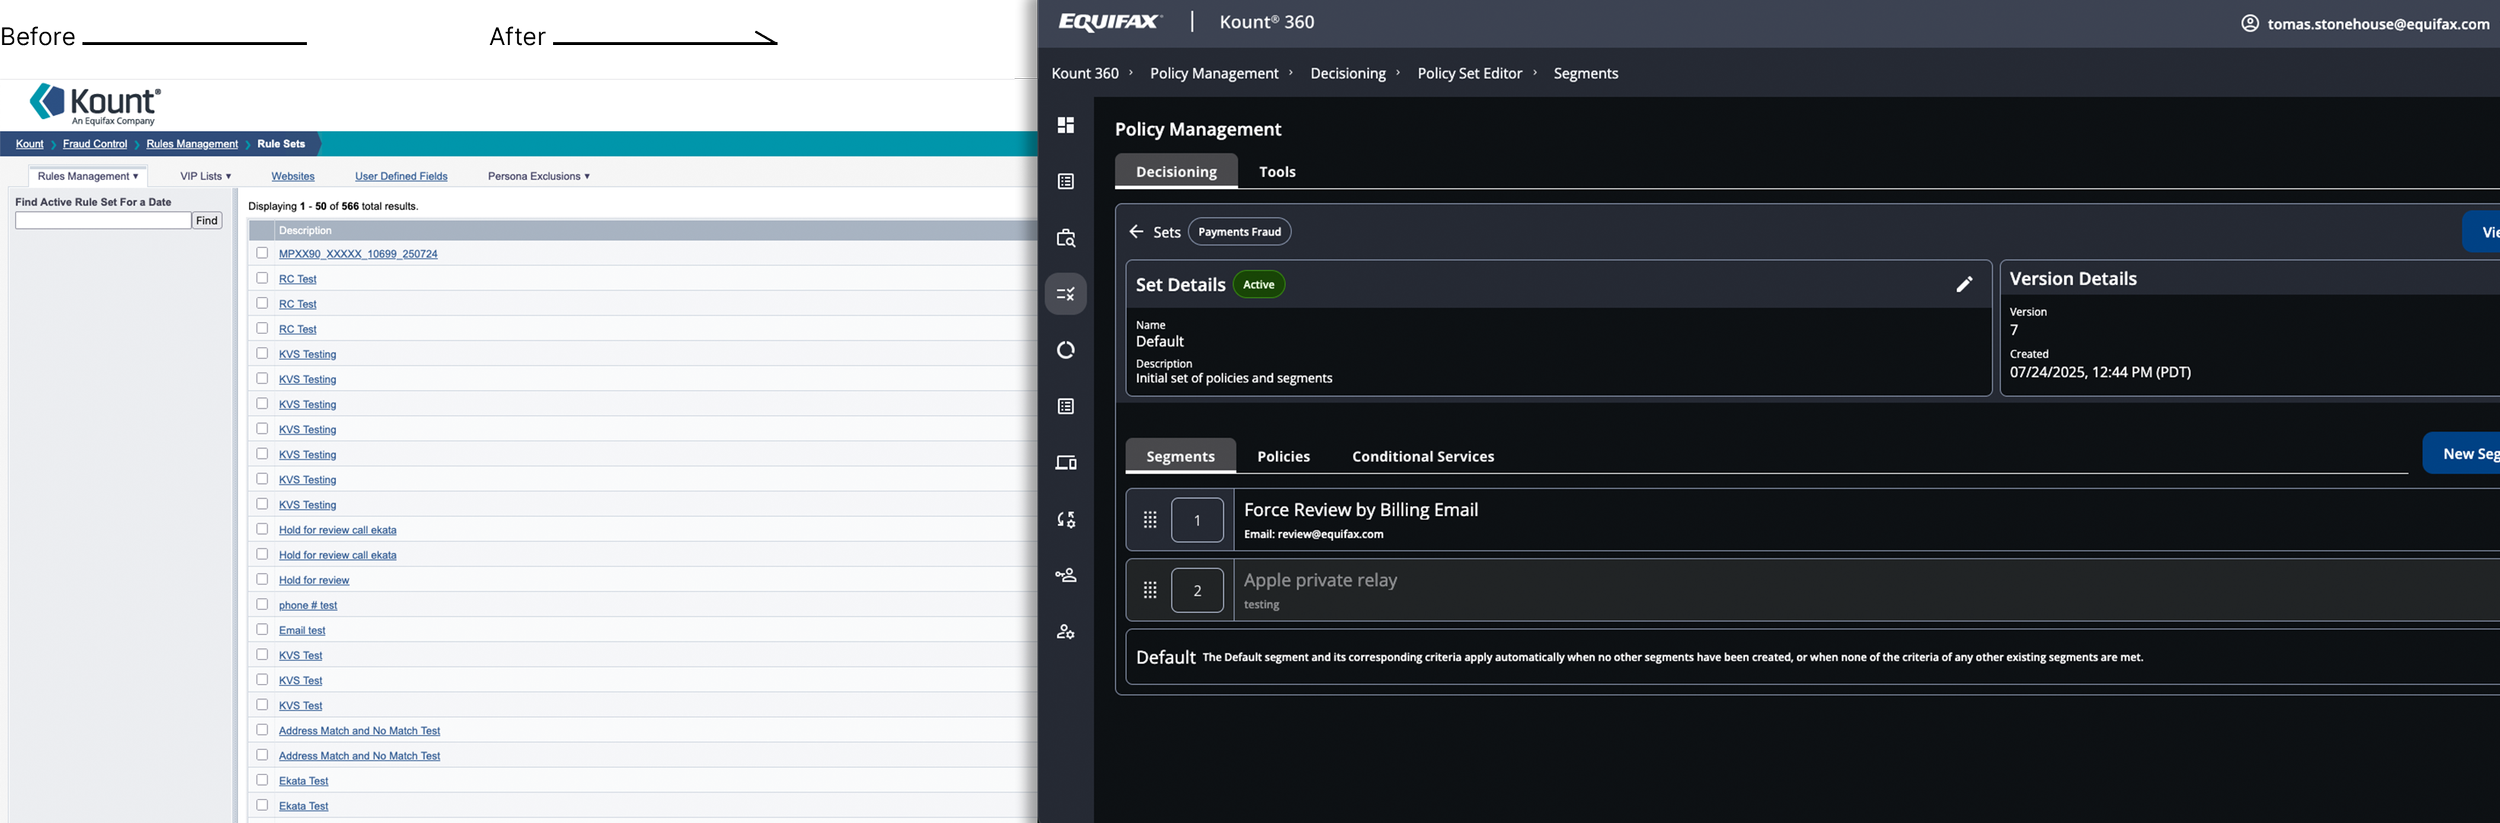
Task: Open the Apple private relay segment
Action: (1320, 580)
